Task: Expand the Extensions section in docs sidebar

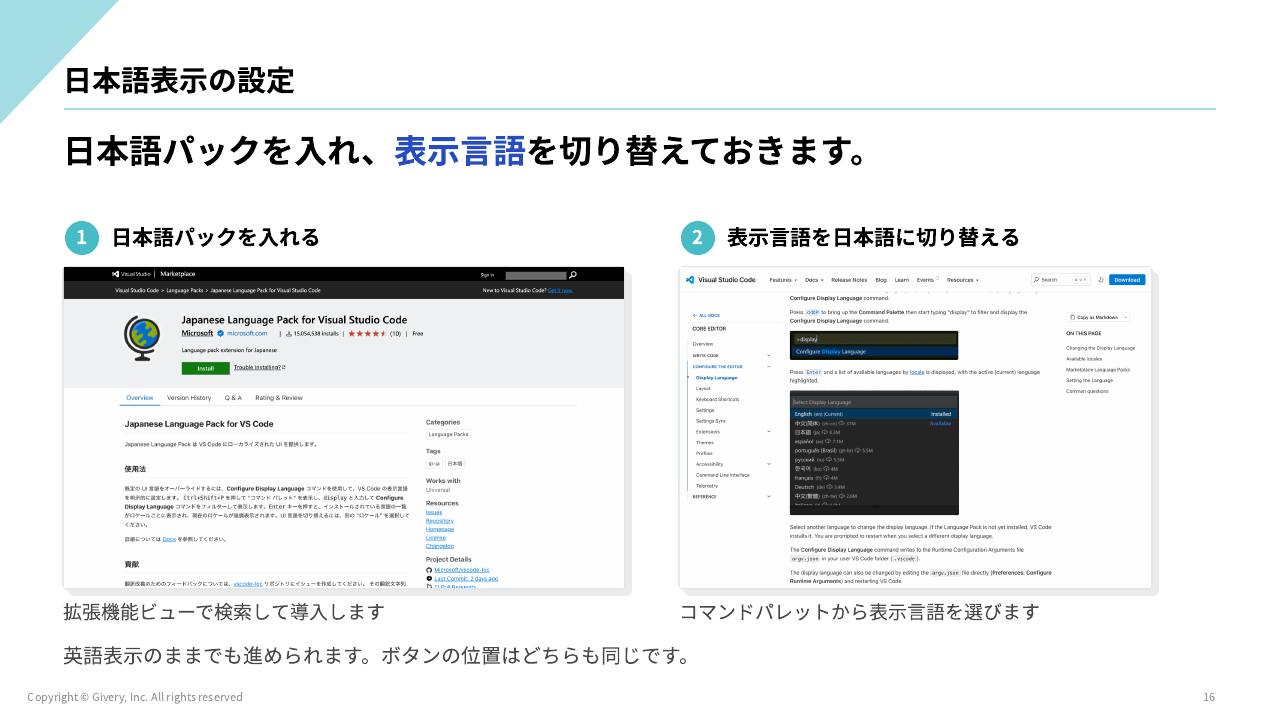Action: 769,432
